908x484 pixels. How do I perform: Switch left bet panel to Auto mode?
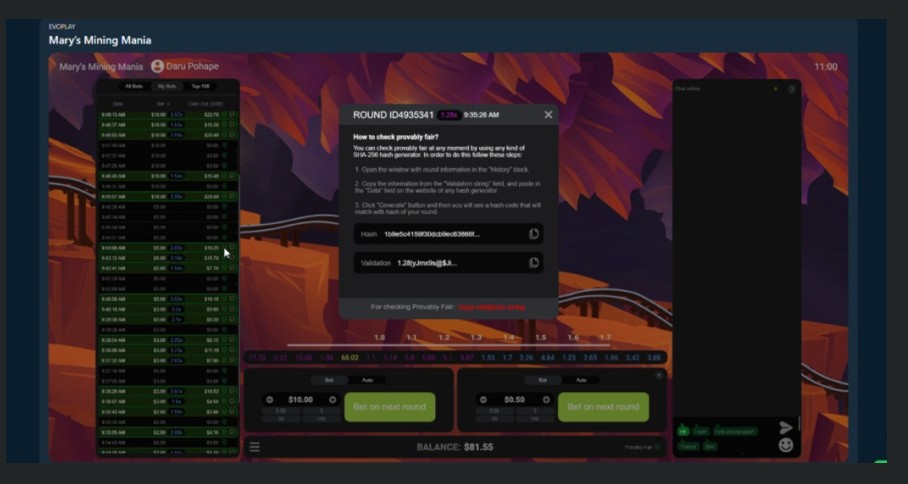366,380
